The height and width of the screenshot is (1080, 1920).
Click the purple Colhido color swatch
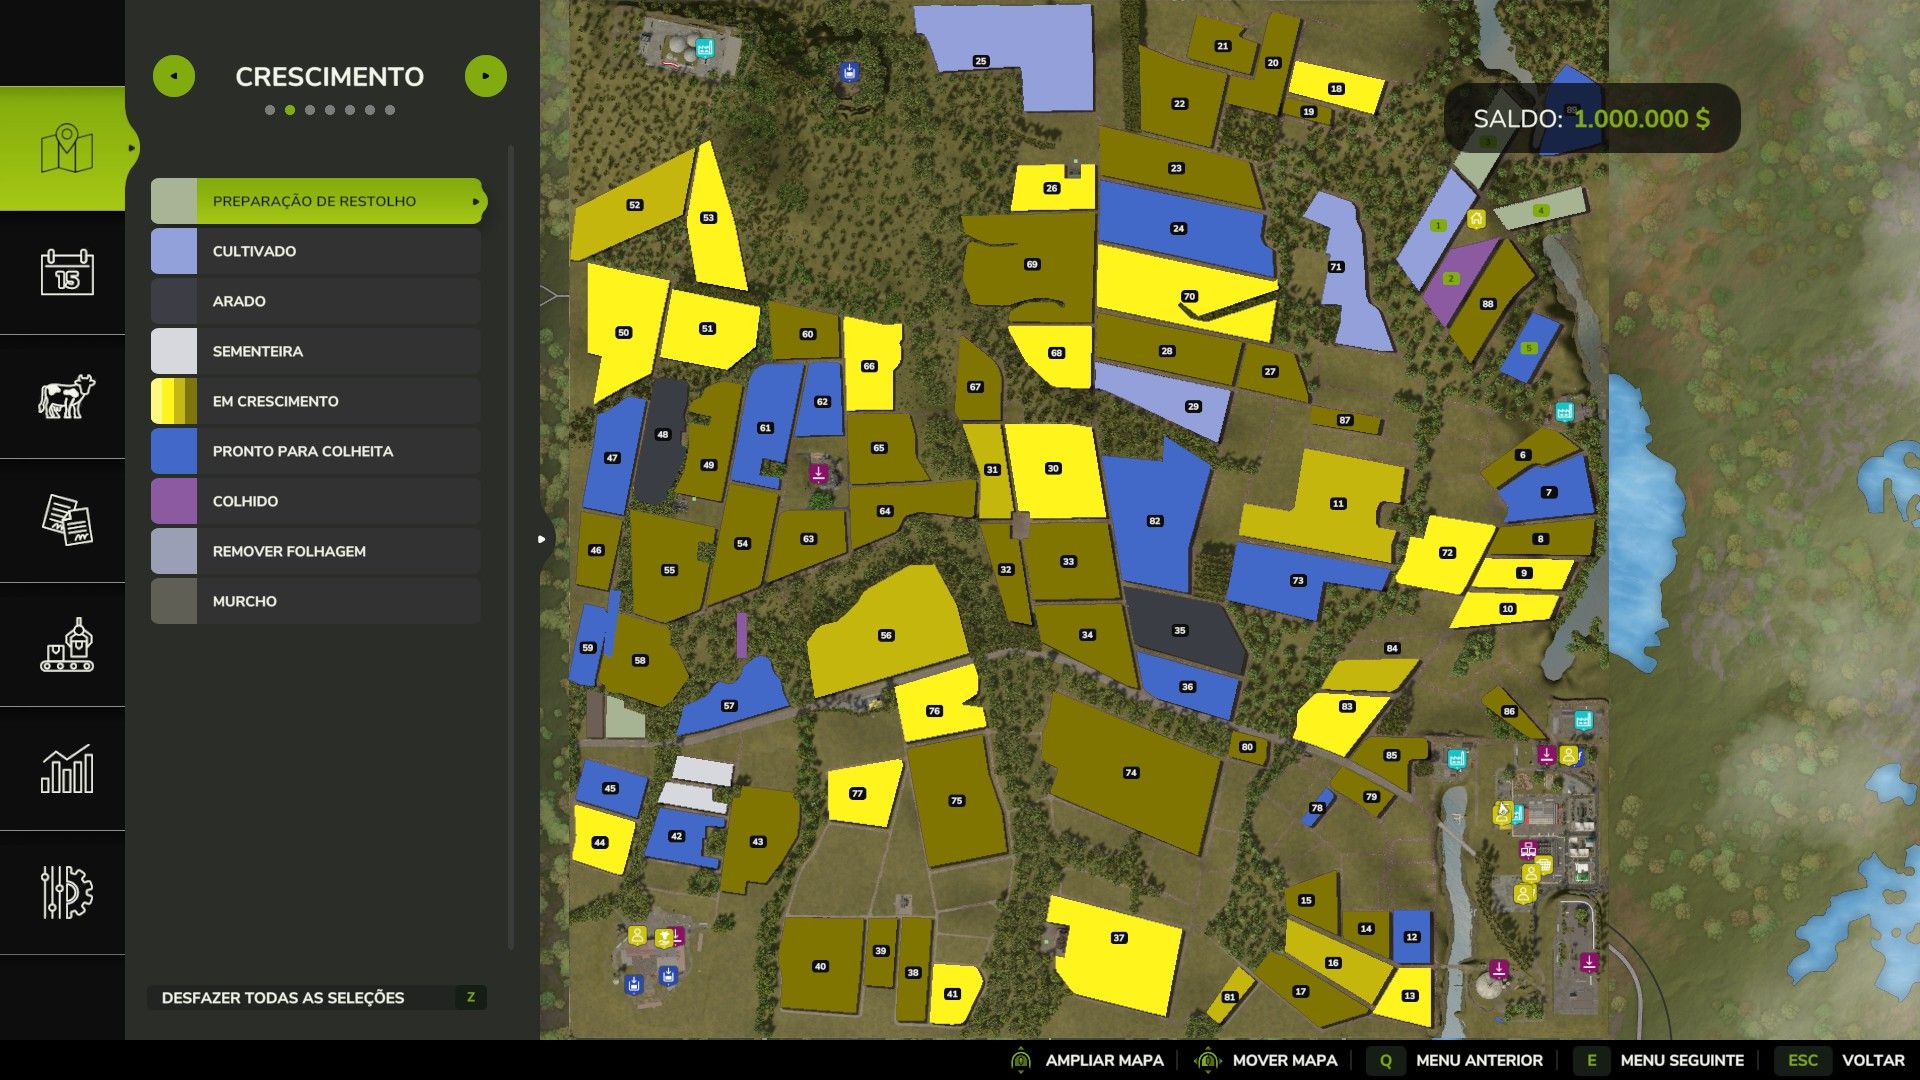click(174, 501)
